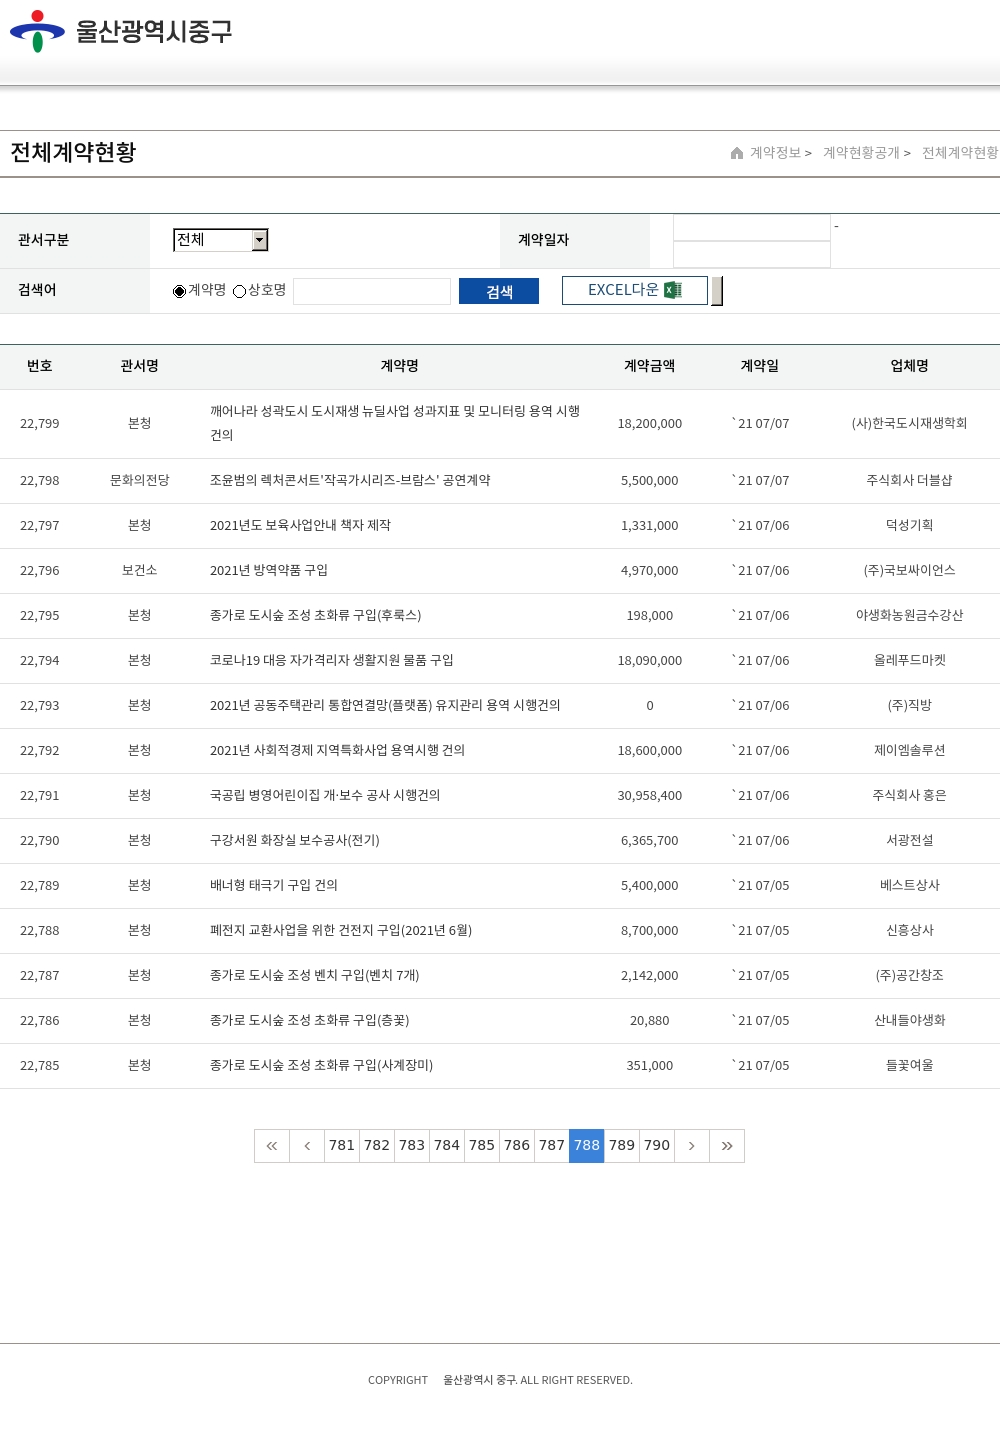Go to page 789

(x=622, y=1146)
